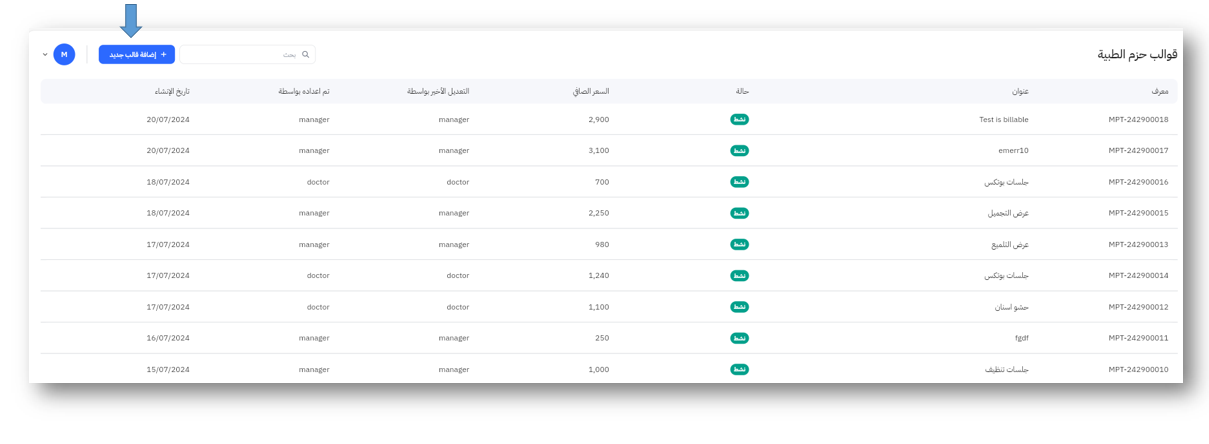Expand the user menu chevron beside avatar
The width and height of the screenshot is (1209, 444).
click(45, 55)
